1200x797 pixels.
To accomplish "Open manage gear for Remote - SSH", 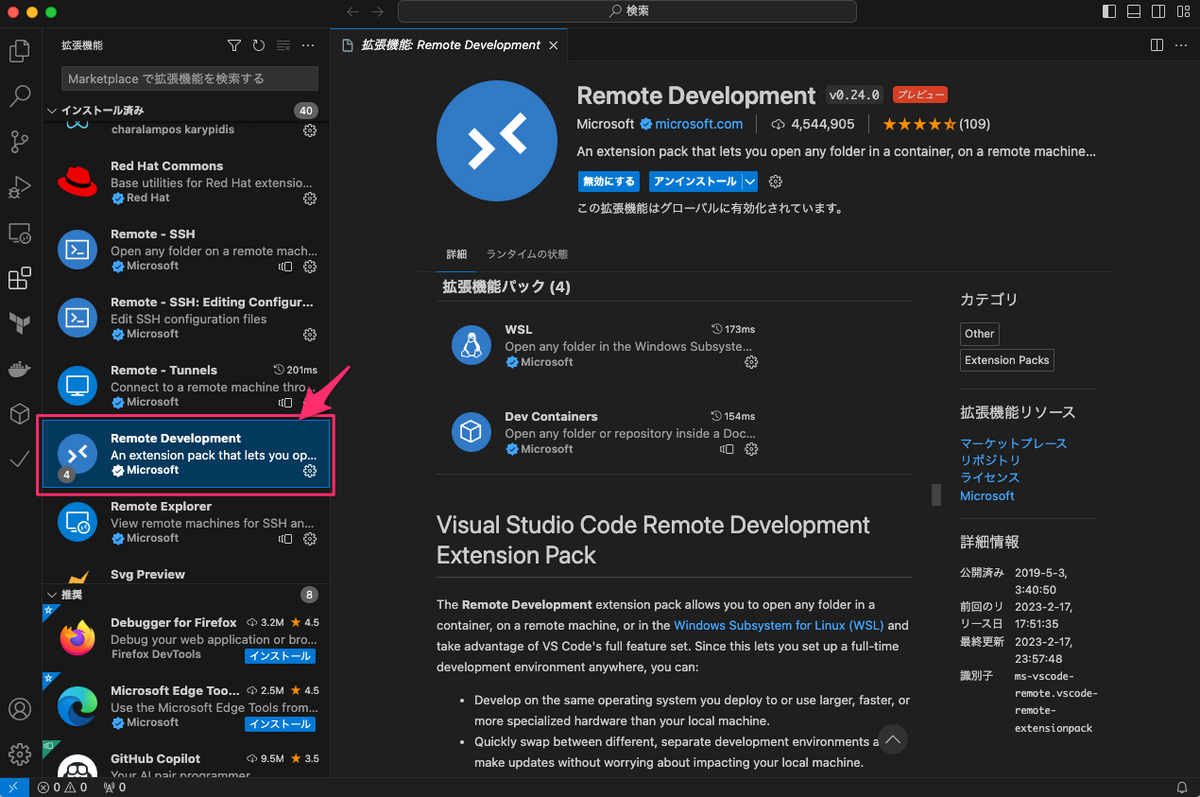I will click(310, 267).
